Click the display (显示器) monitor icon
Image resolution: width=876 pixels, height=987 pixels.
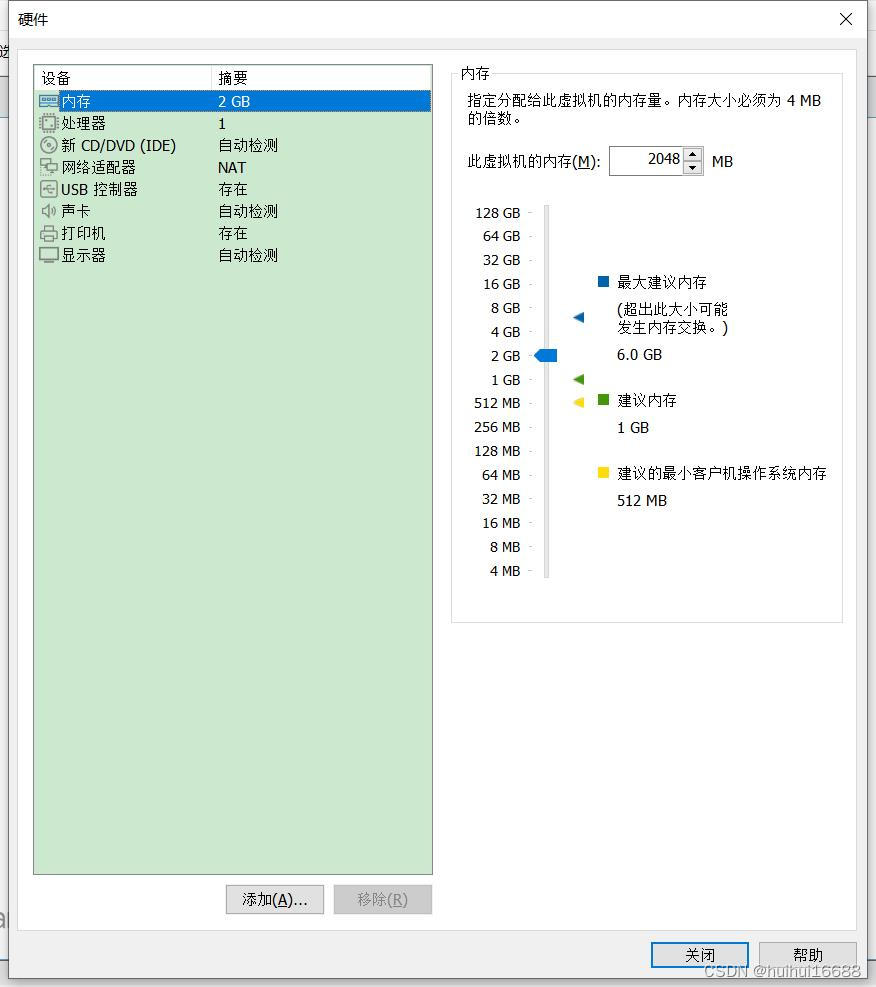click(48, 255)
